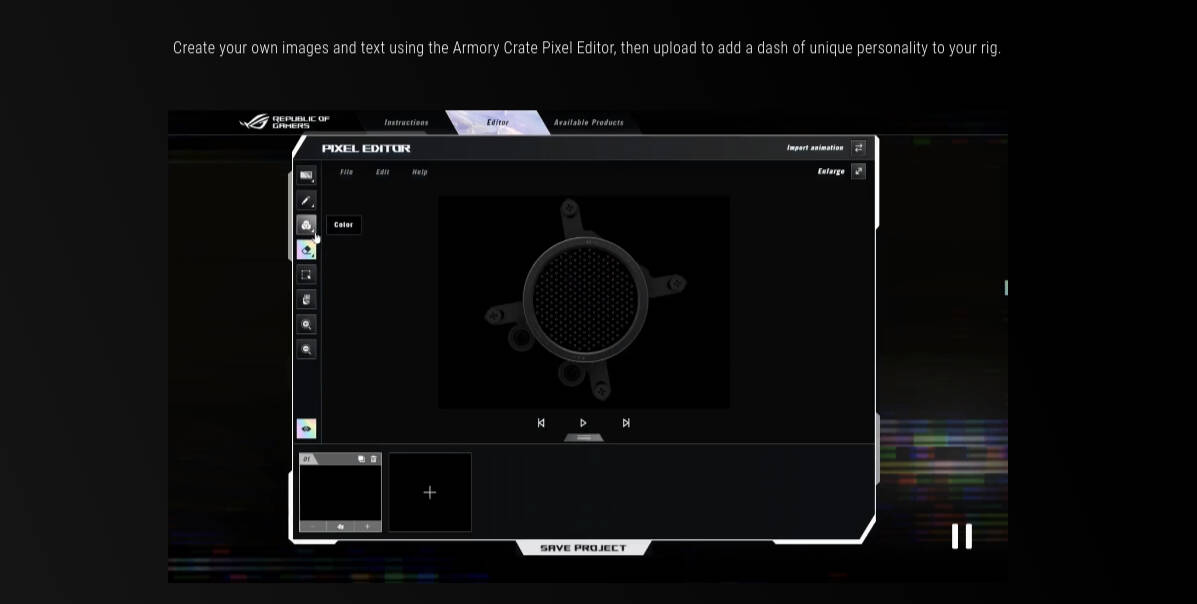Open the Help menu
Image resolution: width=1197 pixels, height=604 pixels.
420,173
